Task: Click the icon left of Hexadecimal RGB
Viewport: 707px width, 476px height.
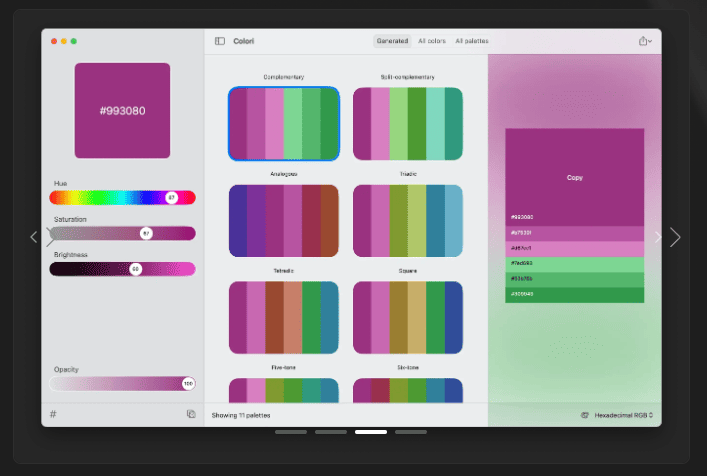Action: tap(584, 415)
